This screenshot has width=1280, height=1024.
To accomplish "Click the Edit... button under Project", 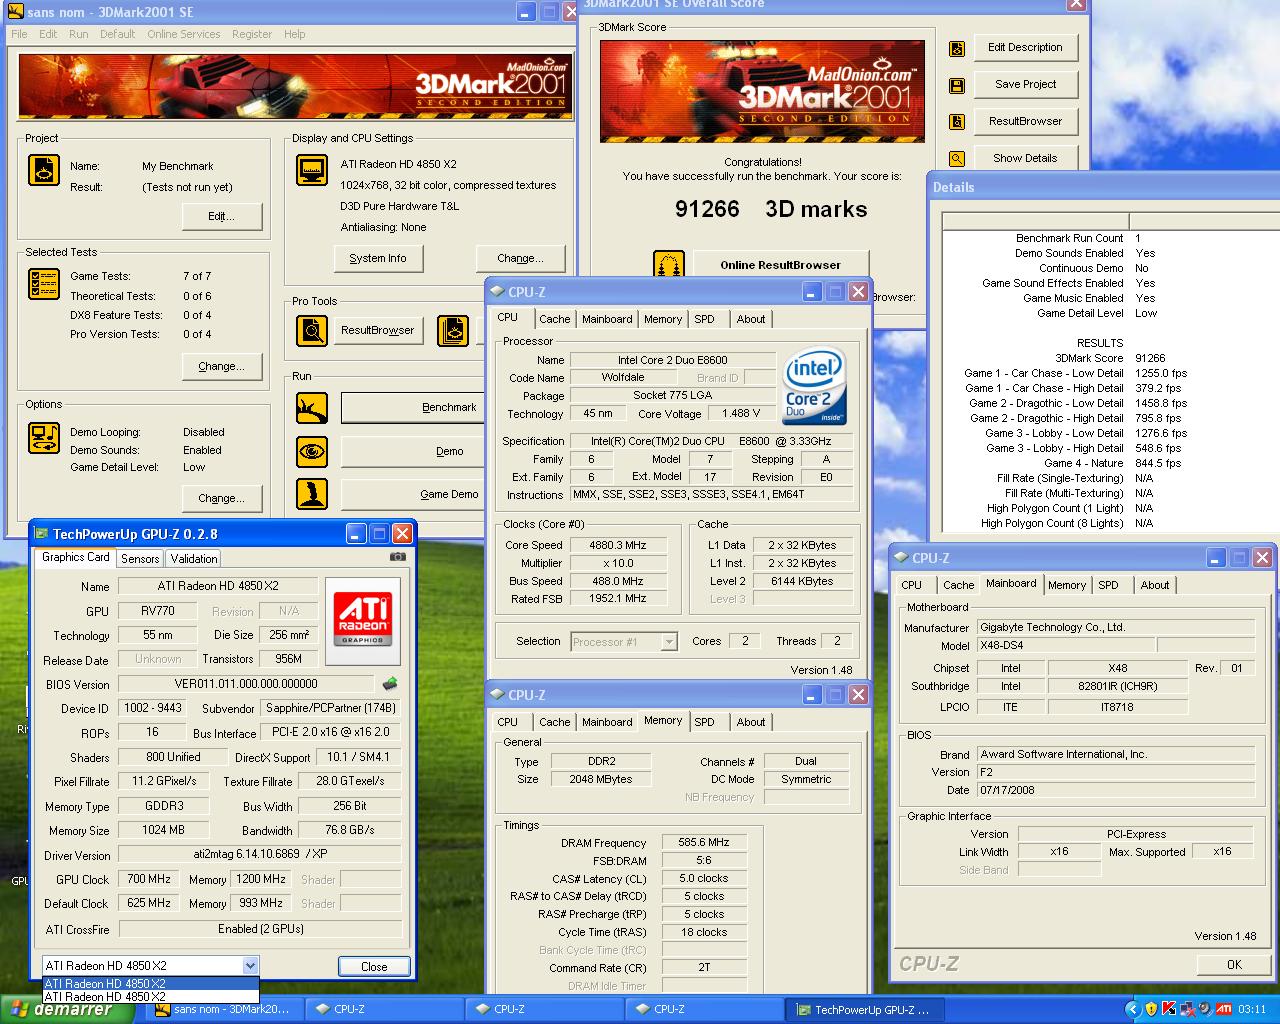I will pyautogui.click(x=221, y=216).
